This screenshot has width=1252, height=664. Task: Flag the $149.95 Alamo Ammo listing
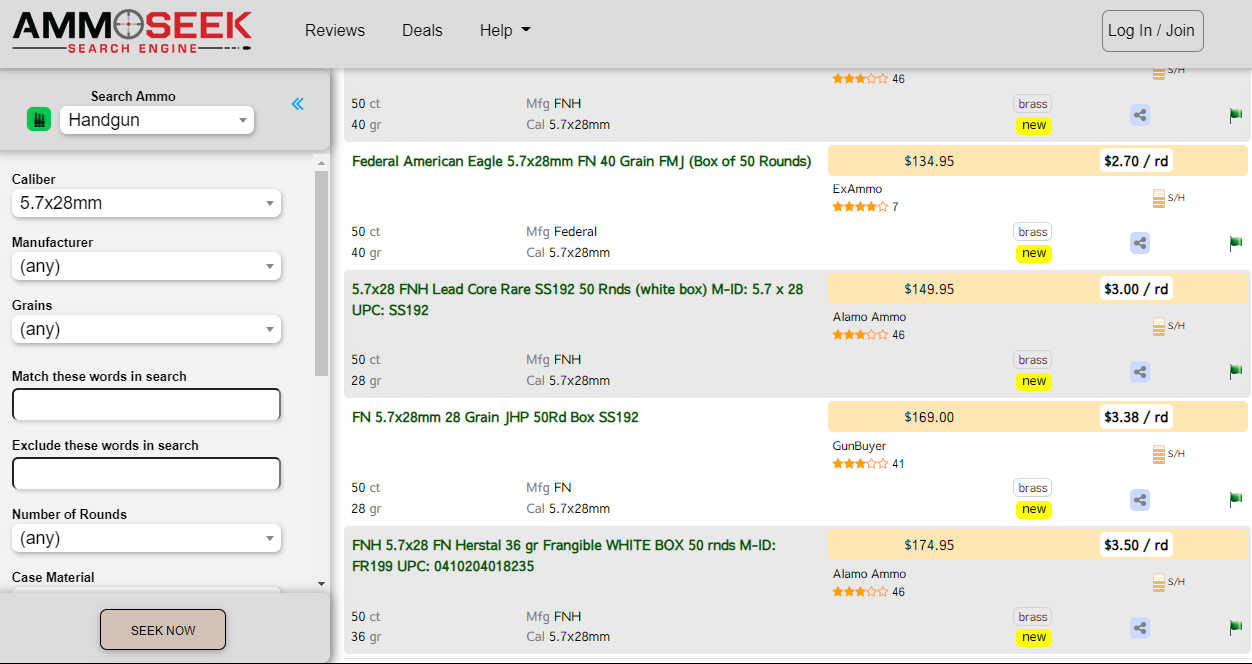1235,372
